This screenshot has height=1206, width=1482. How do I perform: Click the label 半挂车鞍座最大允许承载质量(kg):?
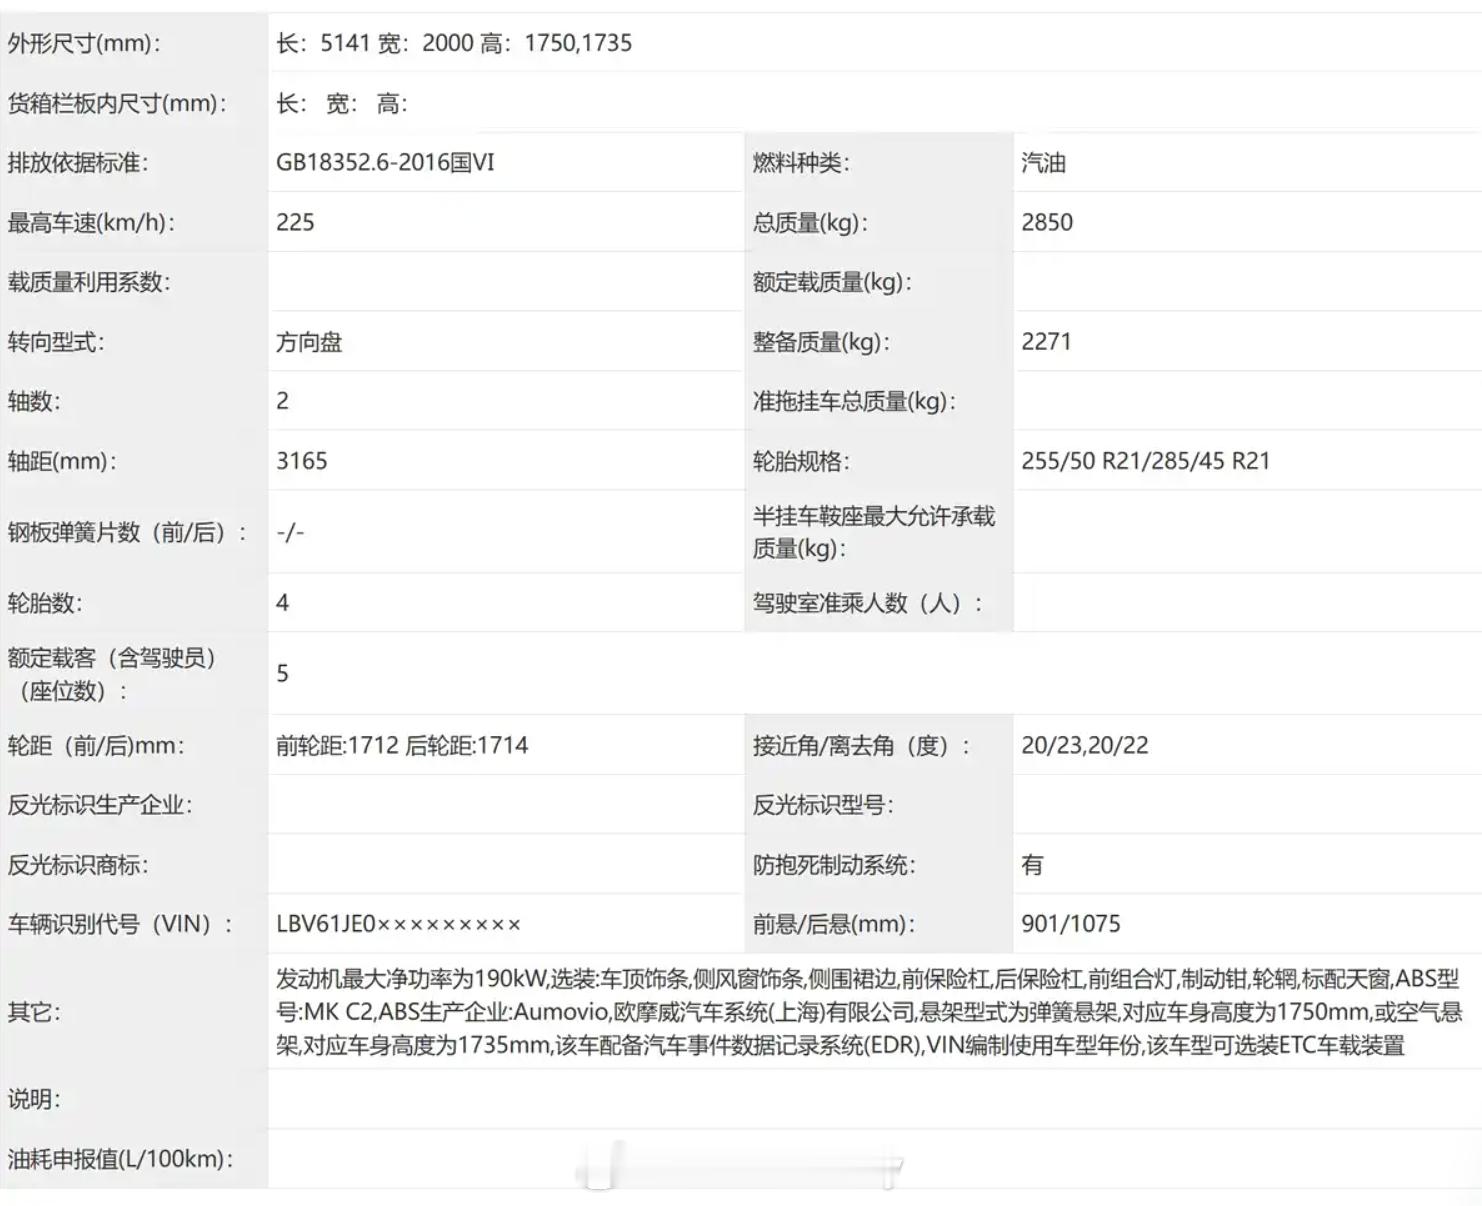[874, 532]
